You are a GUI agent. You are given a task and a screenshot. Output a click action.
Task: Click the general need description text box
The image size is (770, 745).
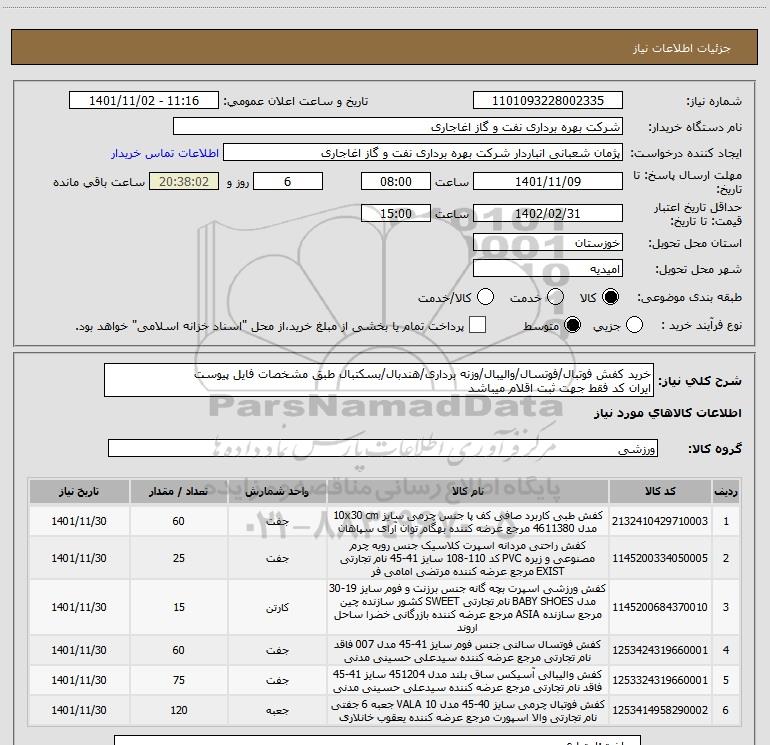(x=379, y=381)
